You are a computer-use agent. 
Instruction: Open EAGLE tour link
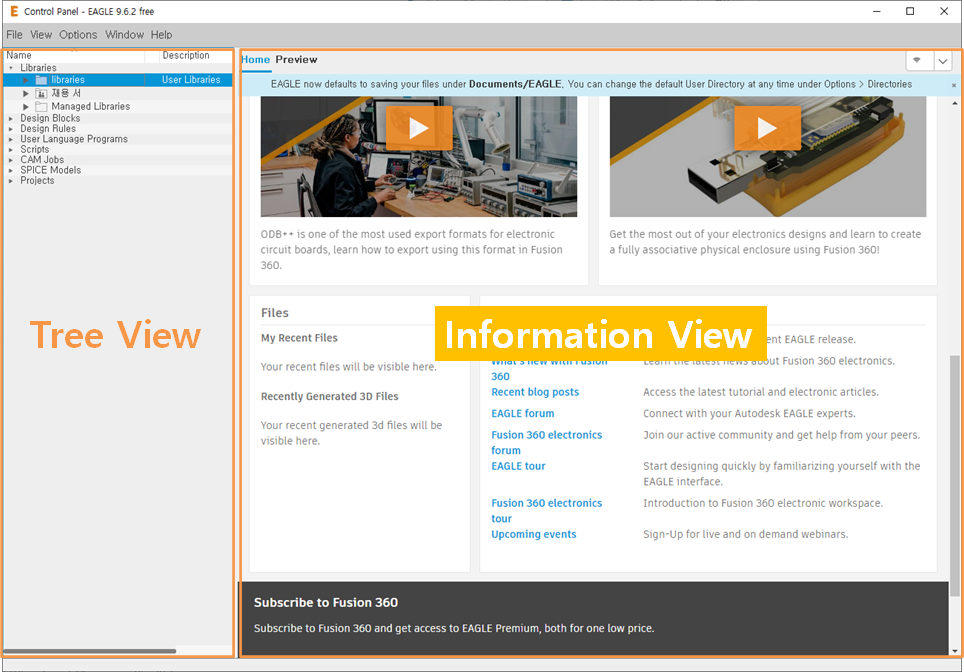(x=518, y=466)
